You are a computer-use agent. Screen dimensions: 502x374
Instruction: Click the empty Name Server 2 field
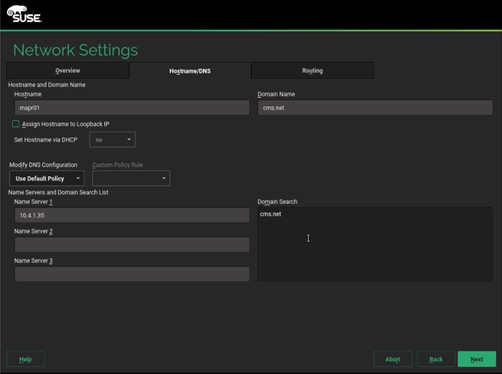tap(132, 245)
